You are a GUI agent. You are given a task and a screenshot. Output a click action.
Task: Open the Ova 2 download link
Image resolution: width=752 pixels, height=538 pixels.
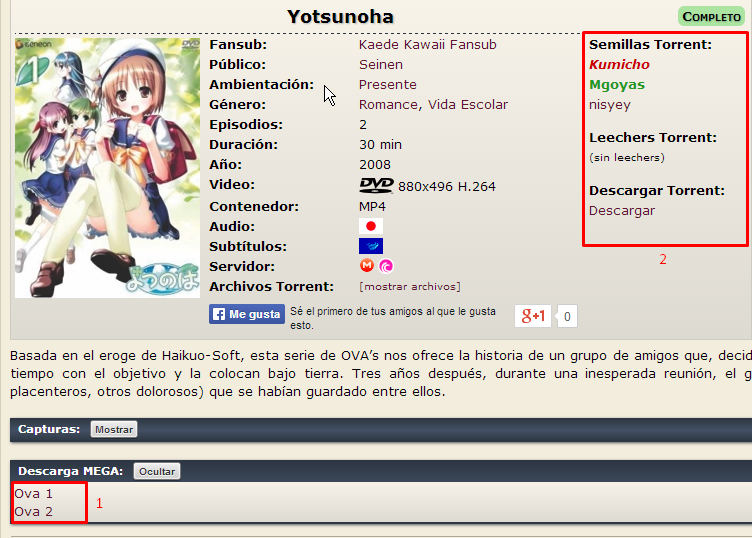[33, 511]
